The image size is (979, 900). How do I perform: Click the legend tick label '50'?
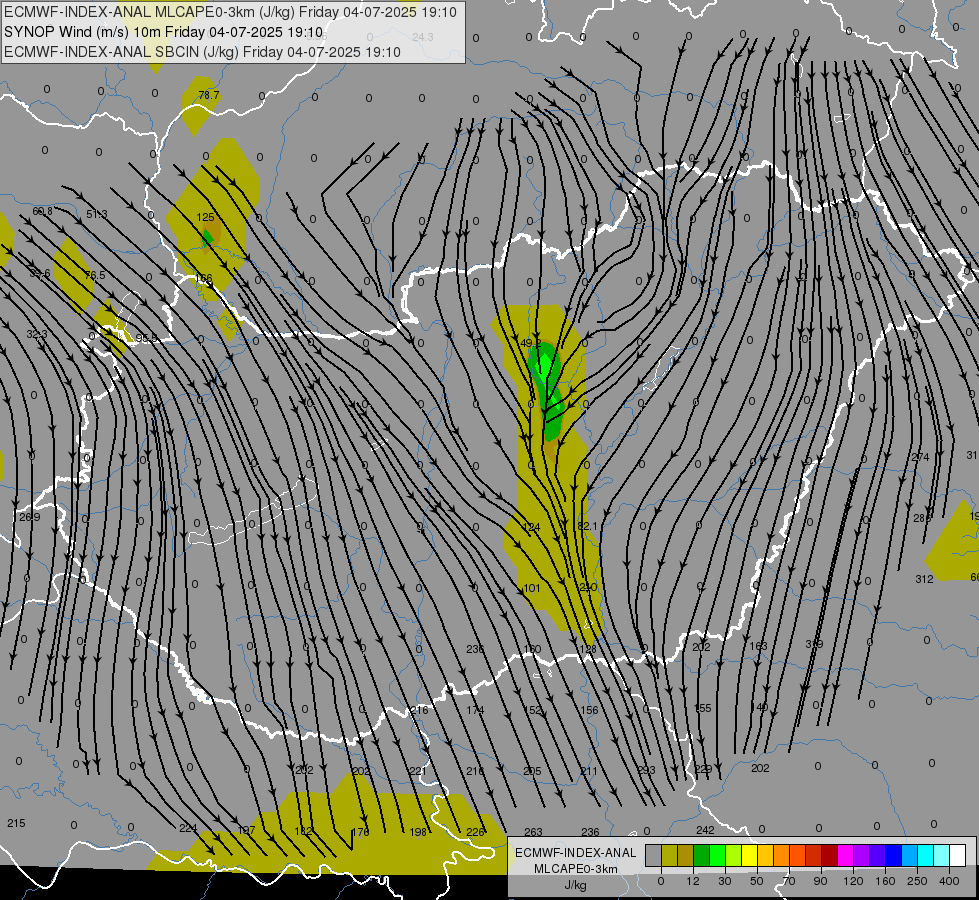click(756, 881)
